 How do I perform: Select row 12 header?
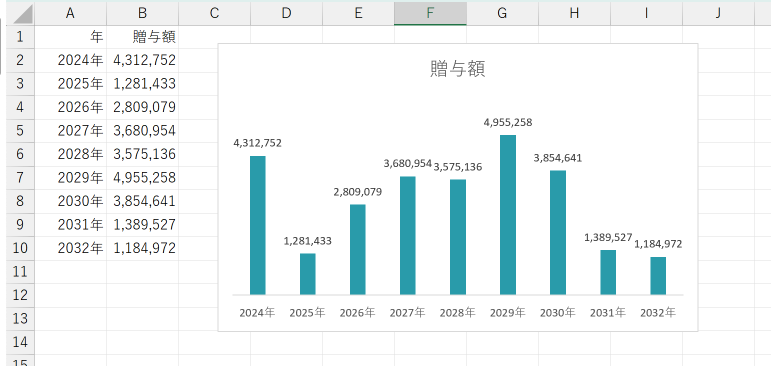pyautogui.click(x=21, y=295)
